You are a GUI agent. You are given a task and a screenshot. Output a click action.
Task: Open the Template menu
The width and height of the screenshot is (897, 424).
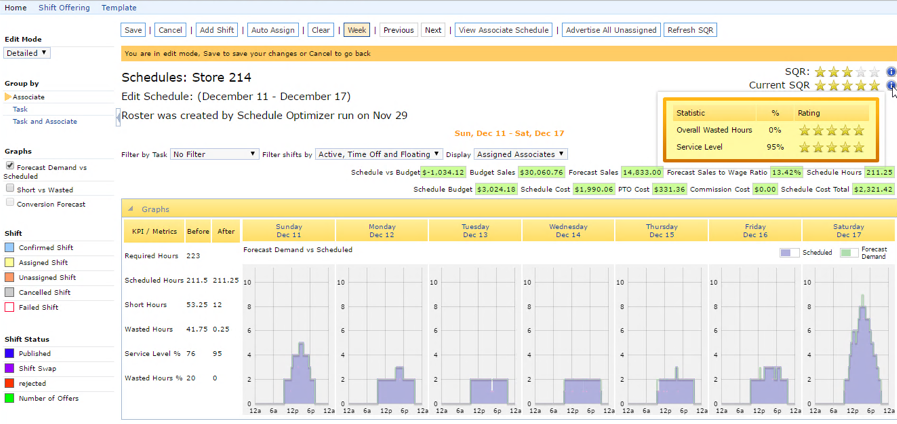pyautogui.click(x=119, y=8)
